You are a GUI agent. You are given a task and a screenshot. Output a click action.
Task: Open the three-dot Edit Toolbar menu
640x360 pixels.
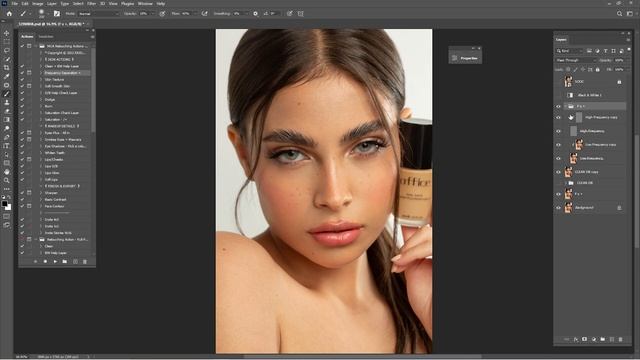coord(7,189)
